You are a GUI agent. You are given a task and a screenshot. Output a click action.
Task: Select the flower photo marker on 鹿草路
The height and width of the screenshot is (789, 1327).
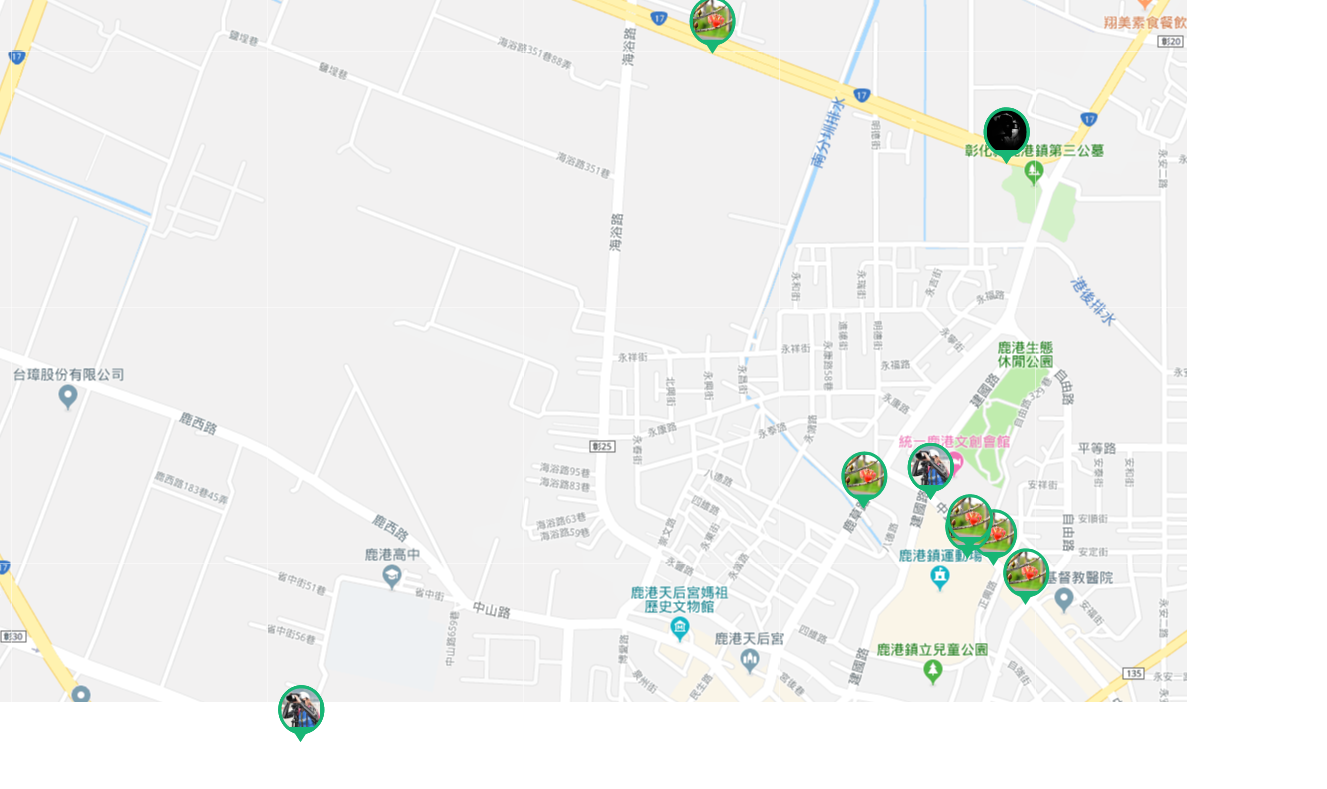tap(864, 475)
